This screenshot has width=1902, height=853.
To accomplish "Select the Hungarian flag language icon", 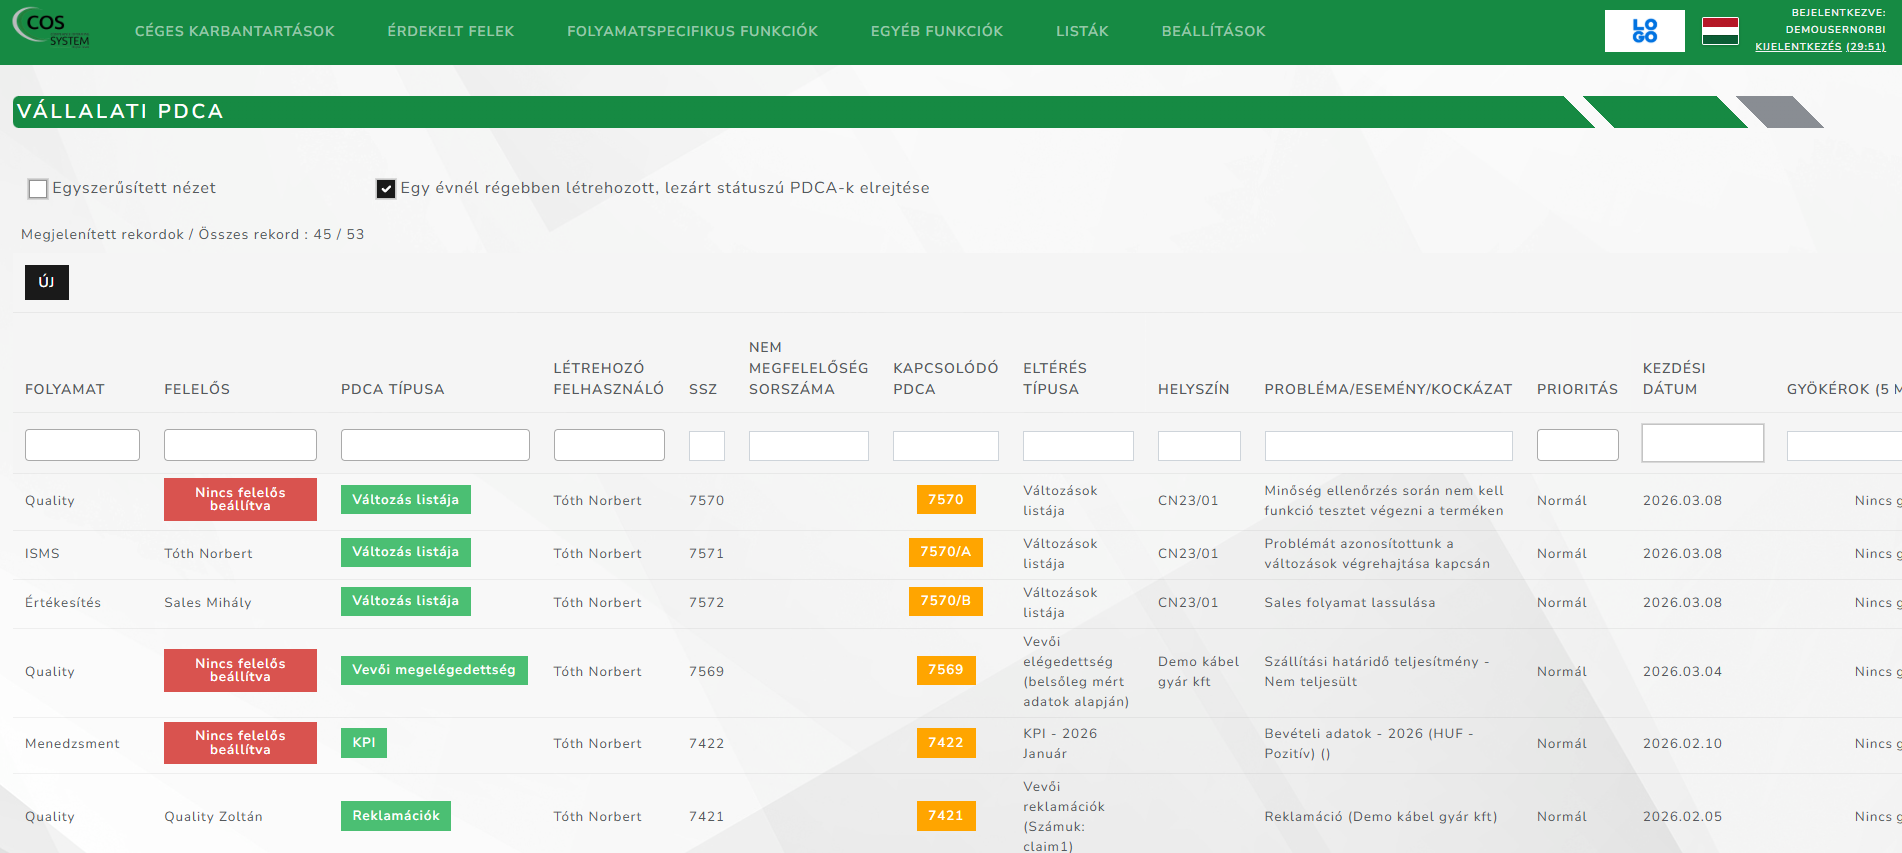I will pos(1720,31).
